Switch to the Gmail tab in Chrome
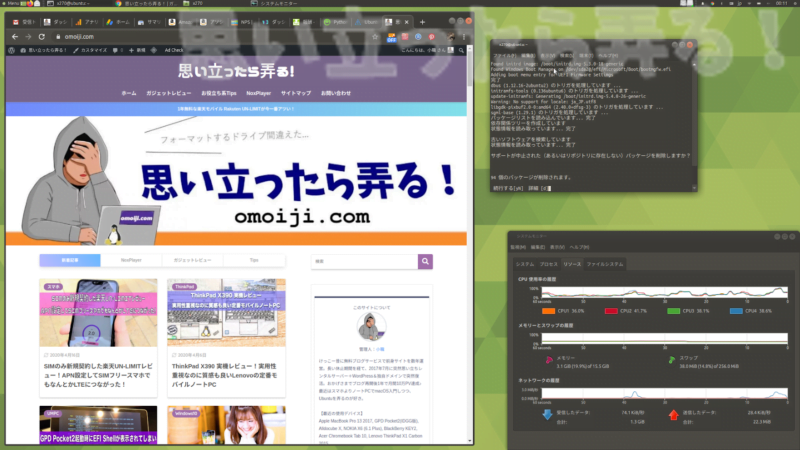Image resolution: width=800 pixels, height=450 pixels. tap(24, 22)
